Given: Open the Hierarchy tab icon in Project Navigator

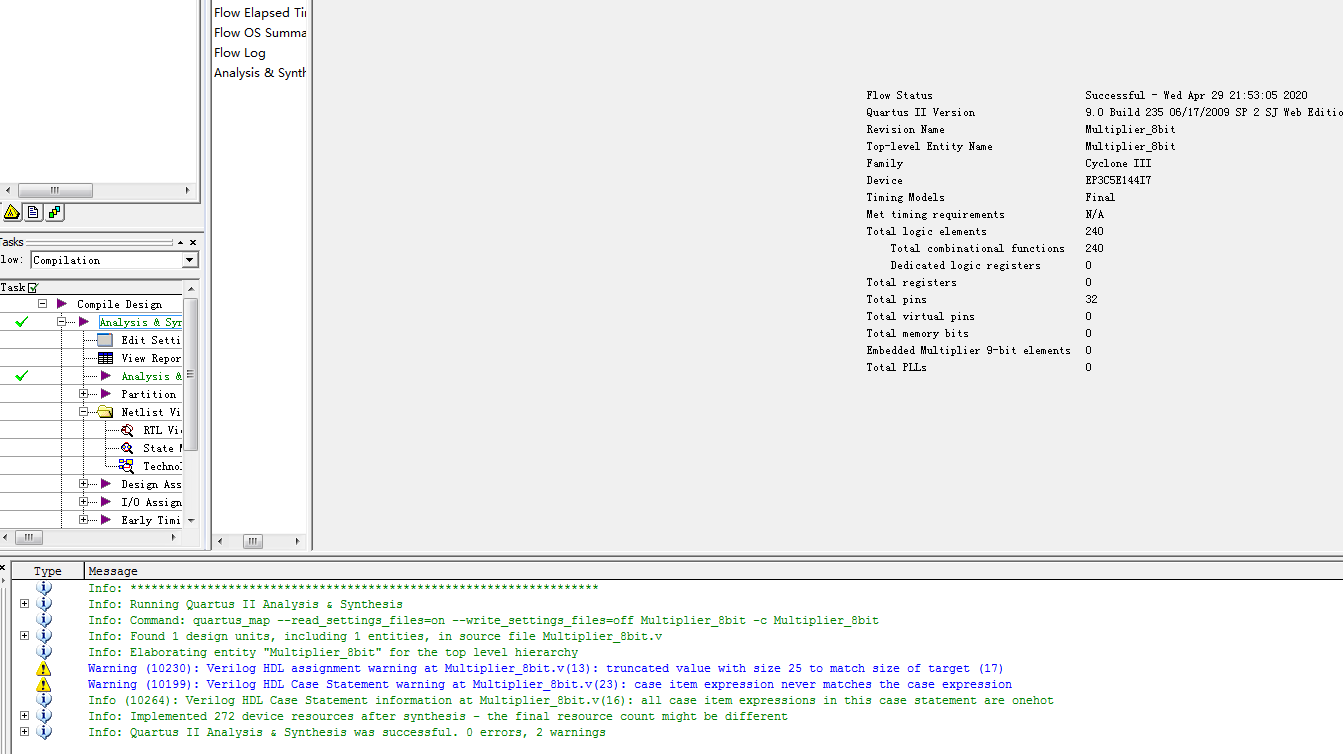Looking at the screenshot, I should (12, 212).
